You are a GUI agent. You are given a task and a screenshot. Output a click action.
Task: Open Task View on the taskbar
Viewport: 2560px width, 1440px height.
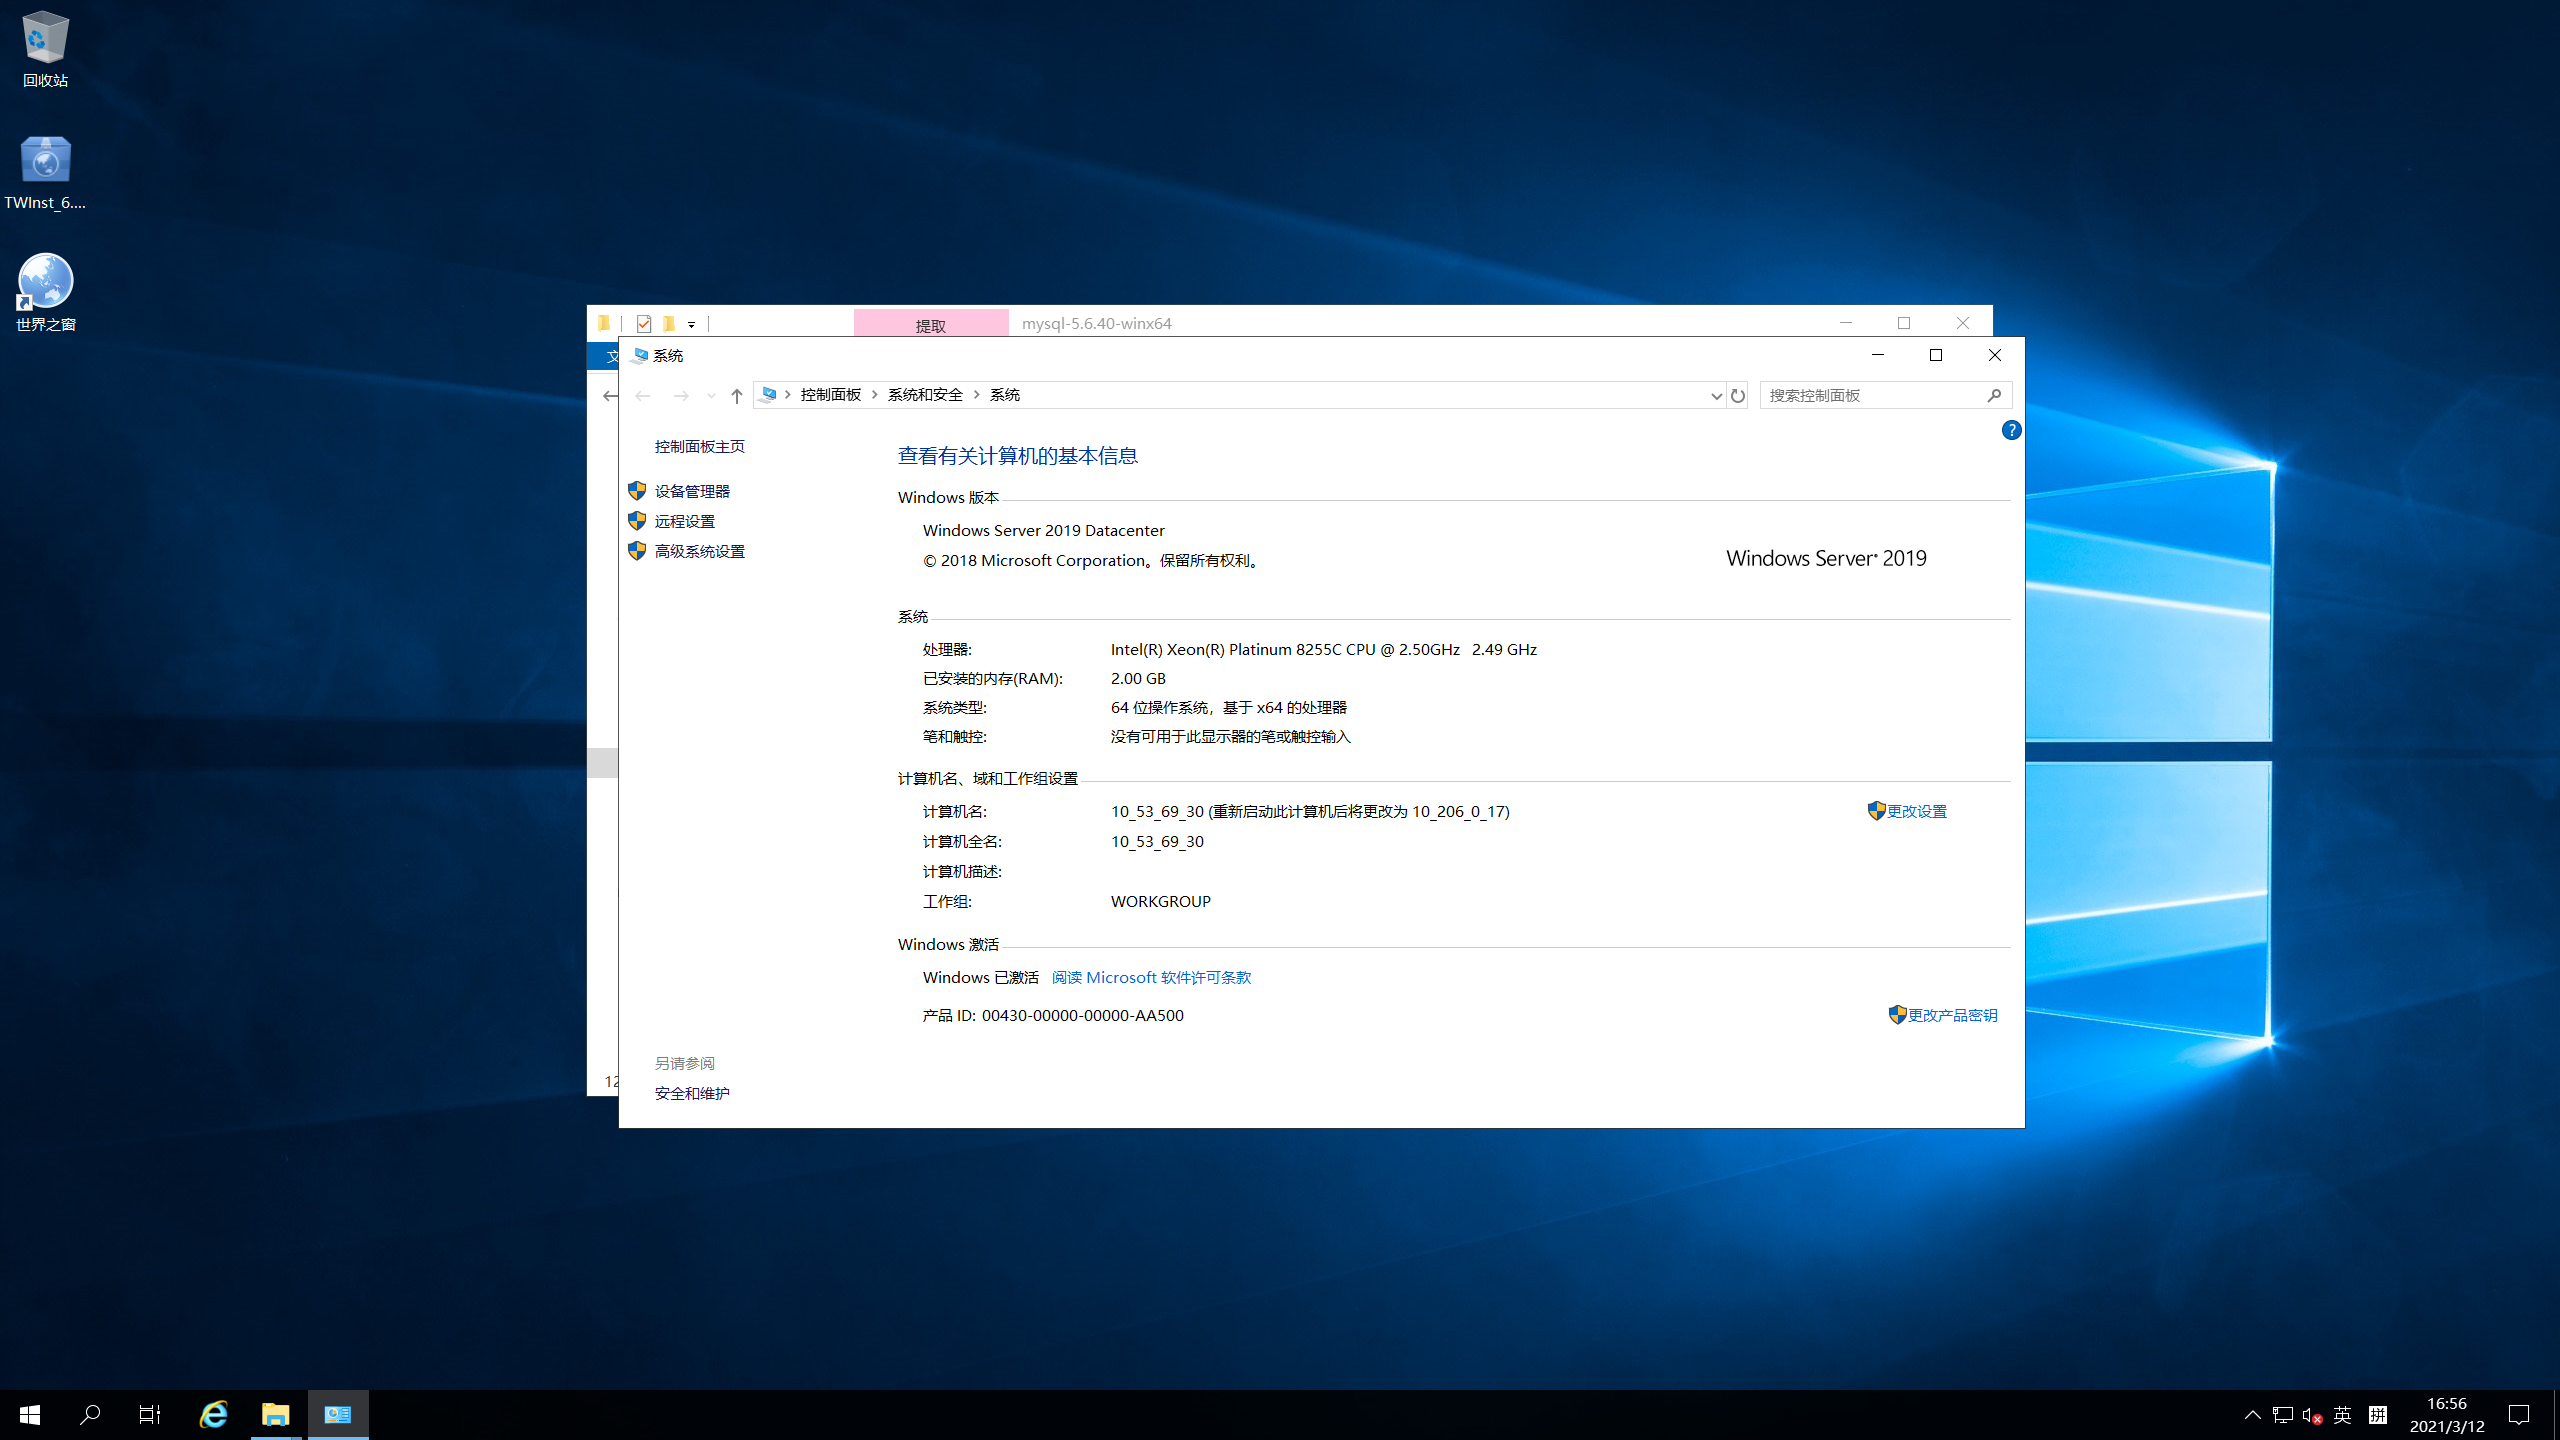(150, 1414)
